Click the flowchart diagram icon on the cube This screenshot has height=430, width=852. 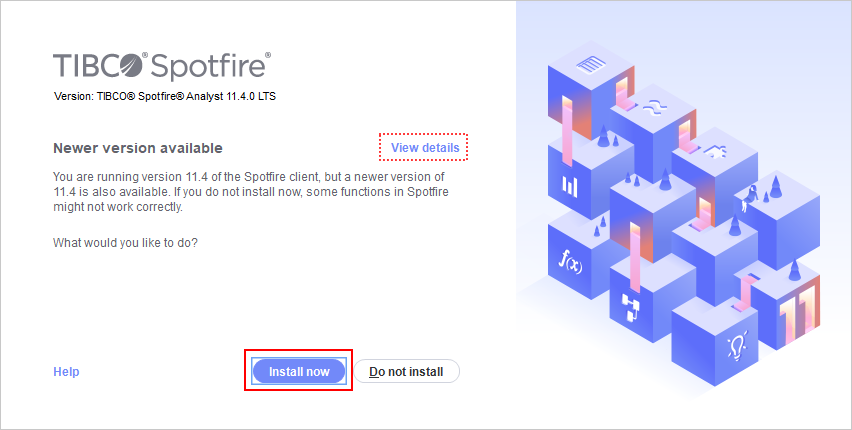point(631,307)
